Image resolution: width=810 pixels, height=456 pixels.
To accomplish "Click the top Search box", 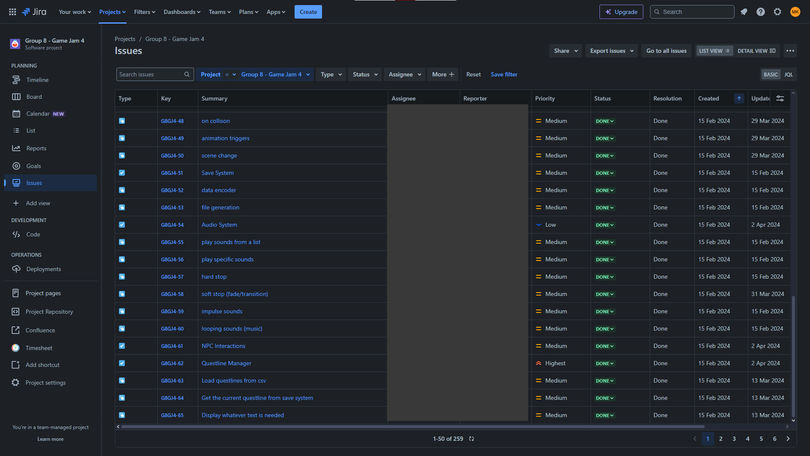I will [x=692, y=12].
